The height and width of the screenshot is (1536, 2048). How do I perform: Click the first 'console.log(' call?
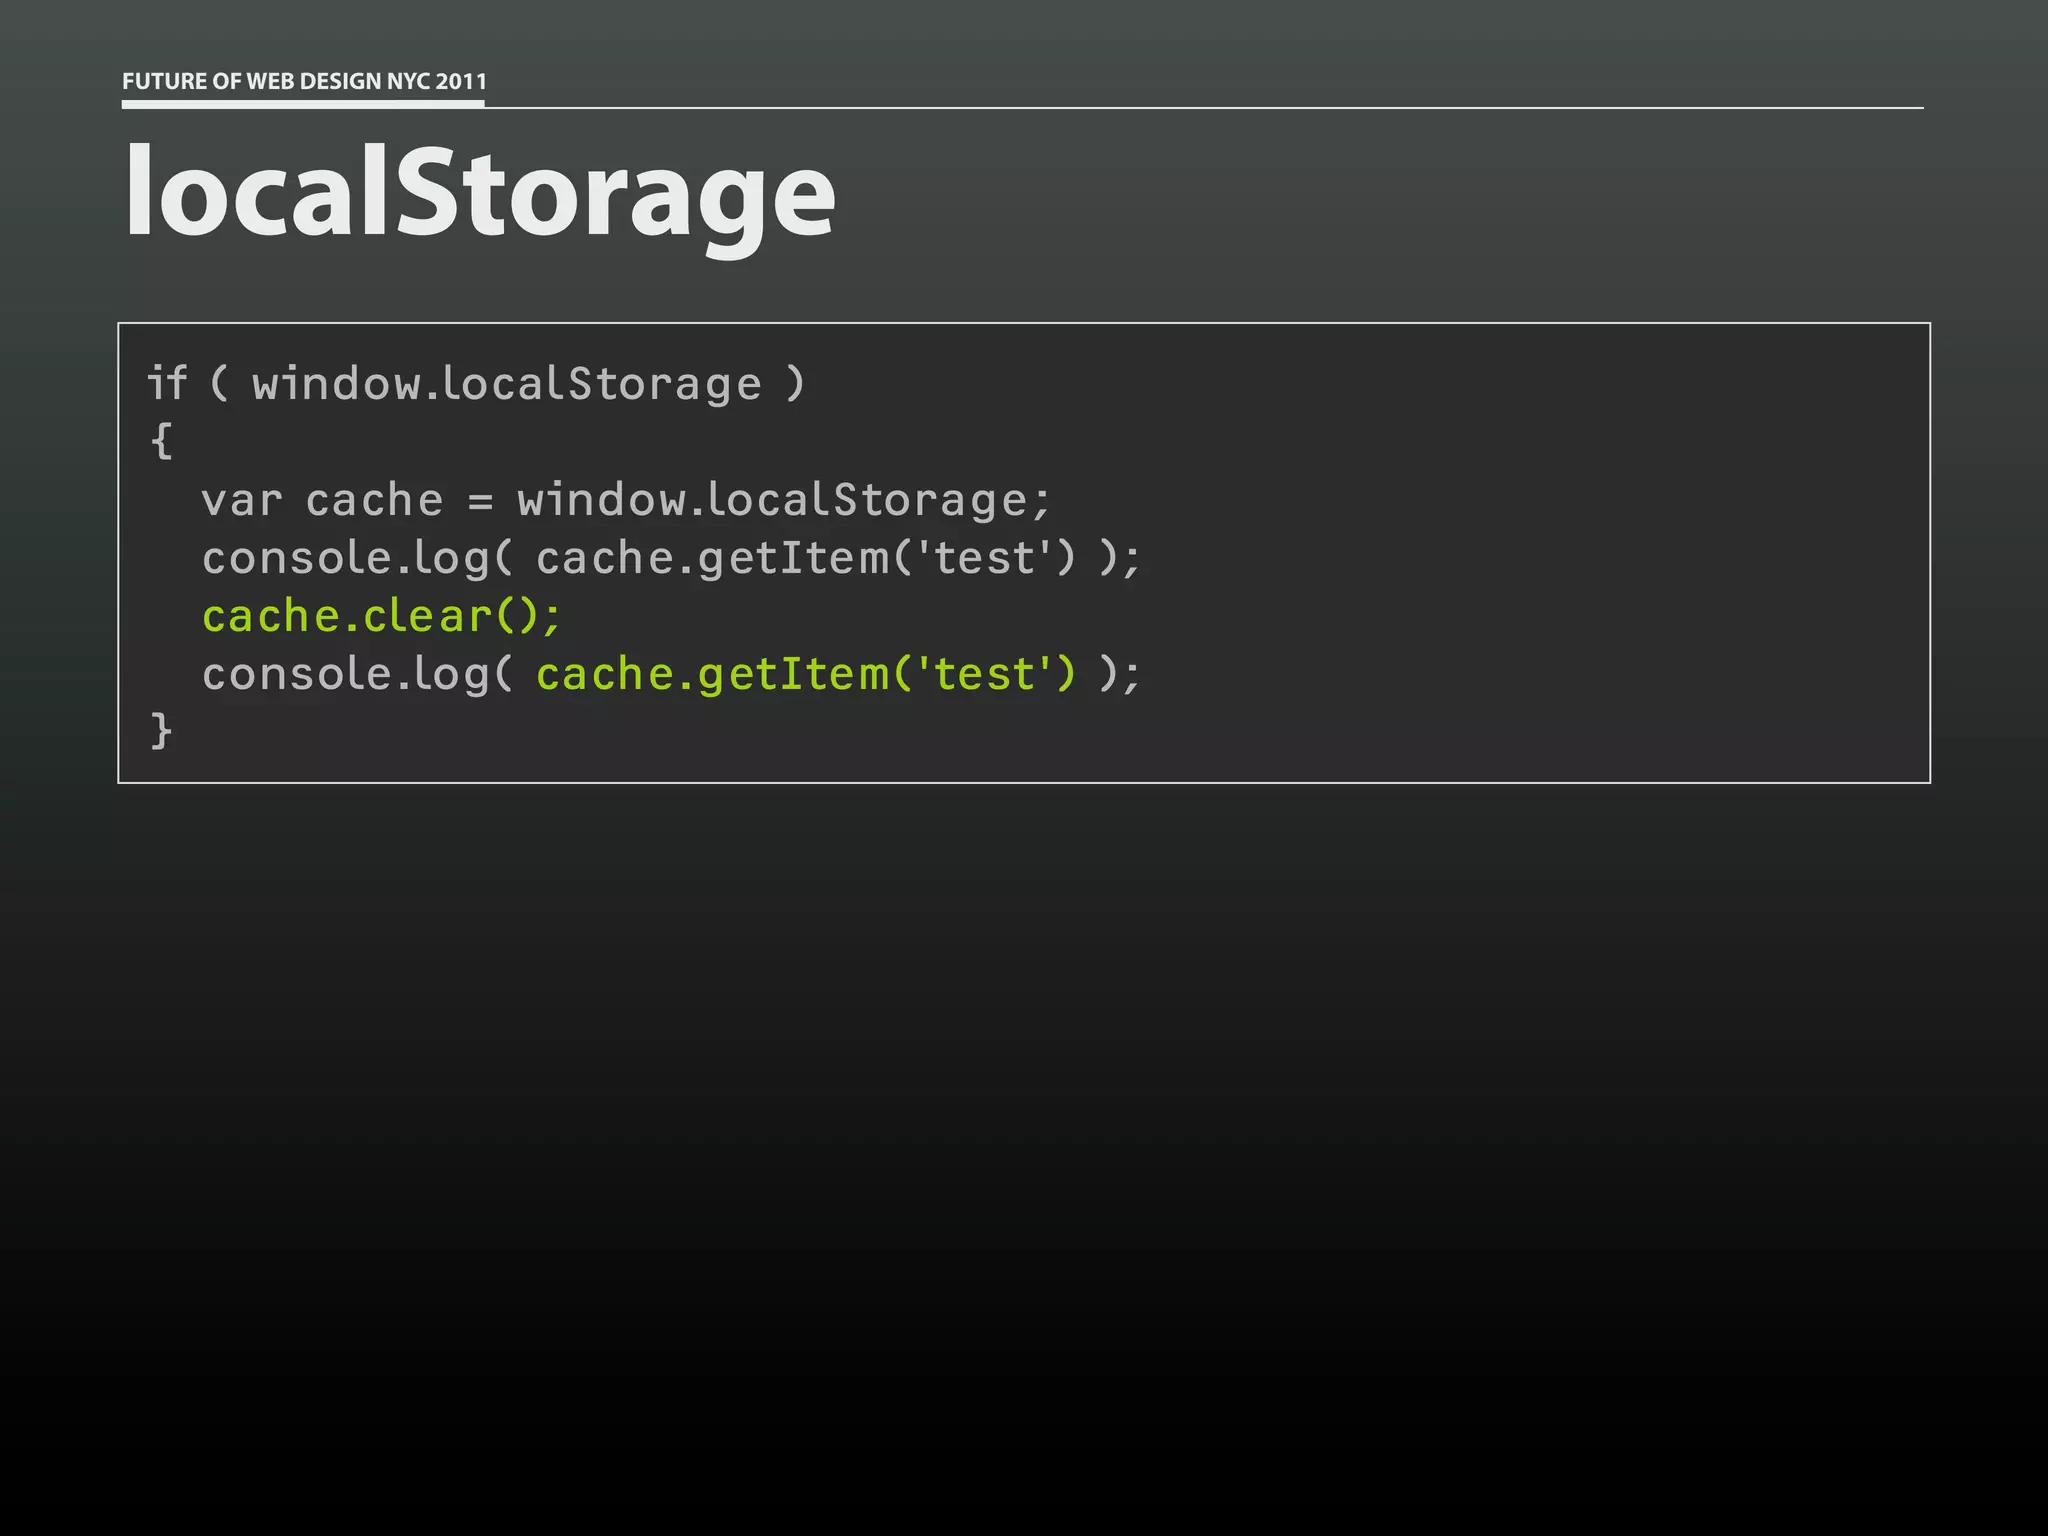pos(357,559)
